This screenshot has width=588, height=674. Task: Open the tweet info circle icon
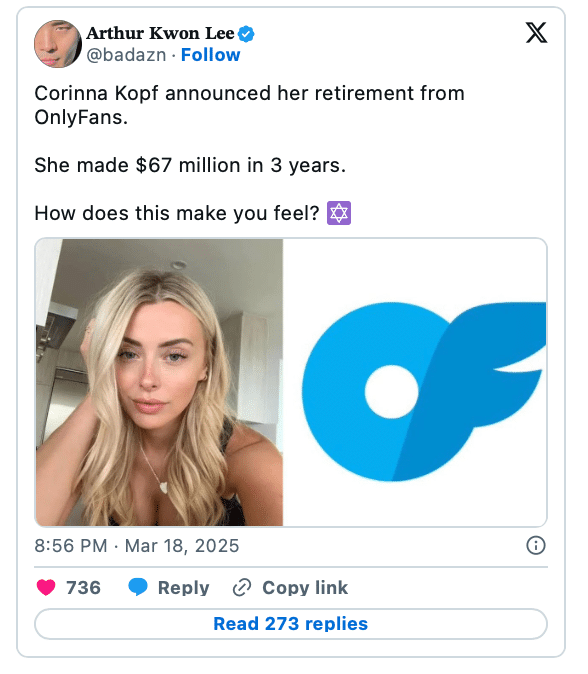[536, 545]
